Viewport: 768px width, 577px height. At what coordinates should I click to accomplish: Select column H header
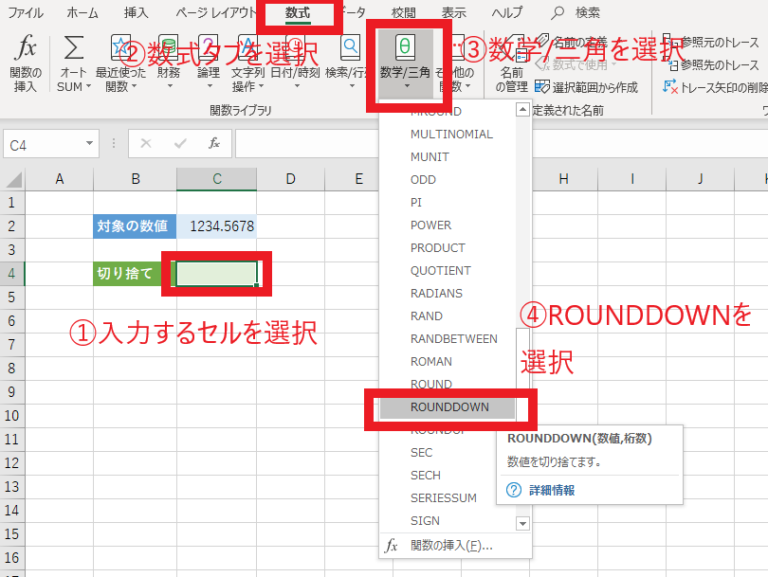coord(564,179)
